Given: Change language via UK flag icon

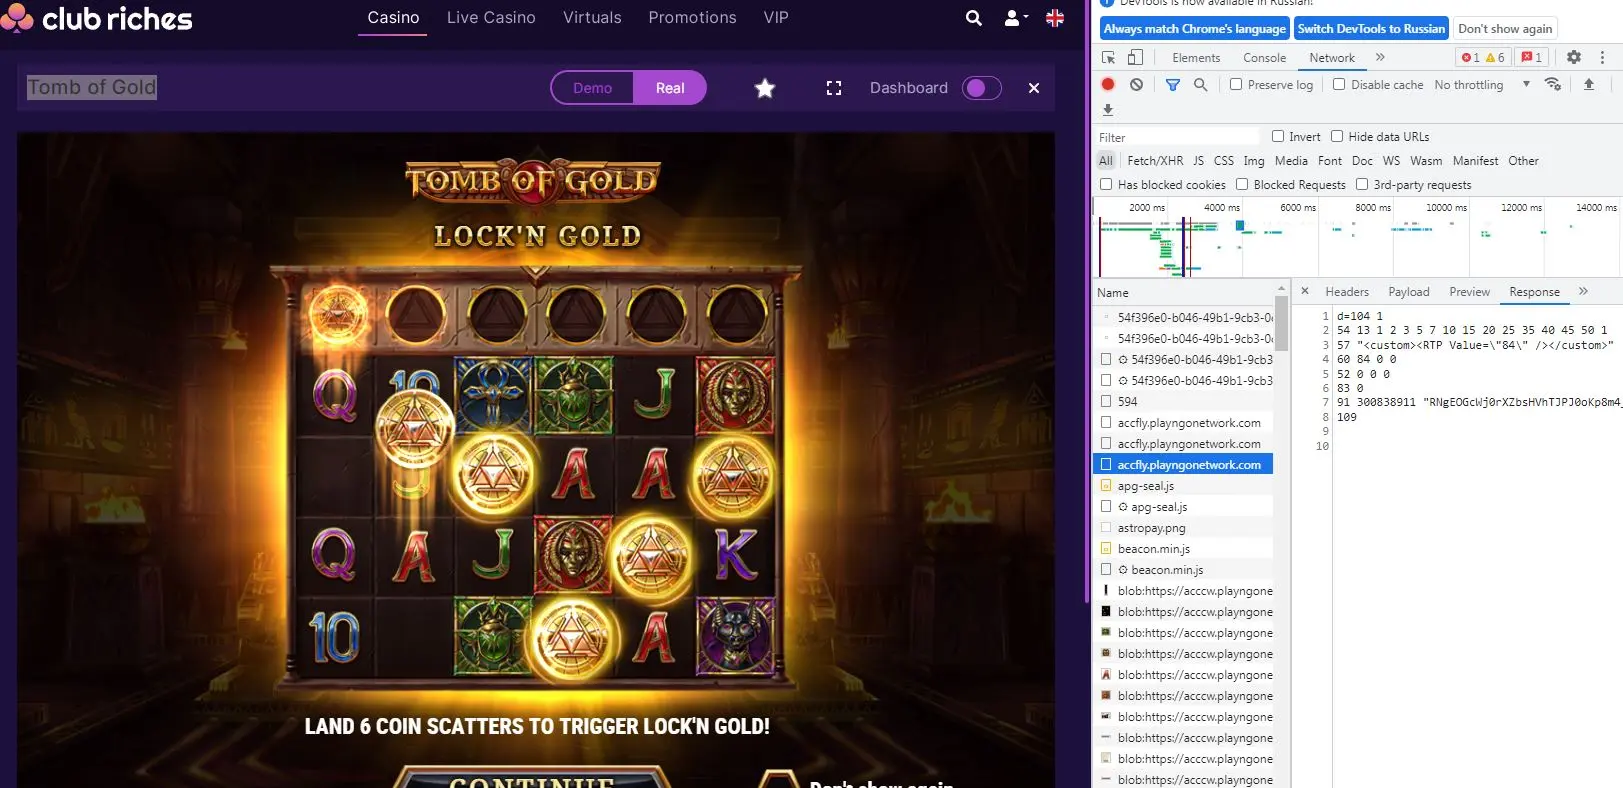Looking at the screenshot, I should pyautogui.click(x=1055, y=18).
